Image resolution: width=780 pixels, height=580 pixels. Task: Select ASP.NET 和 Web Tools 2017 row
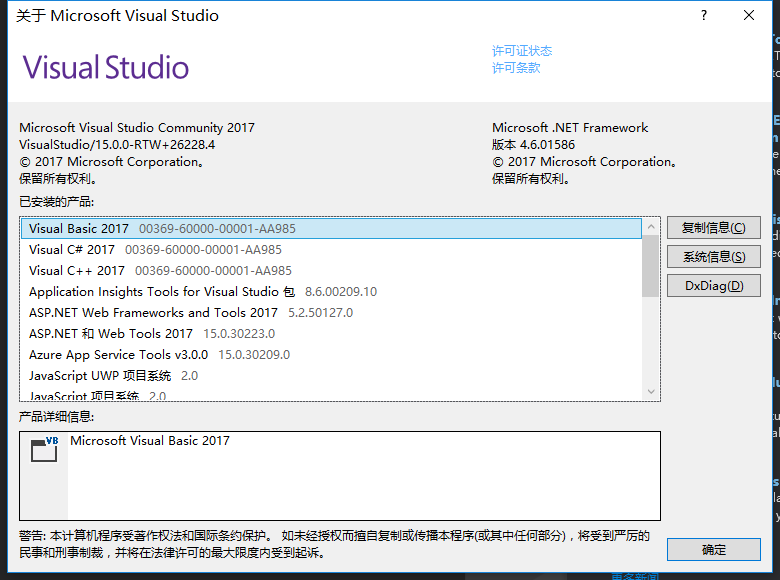331,333
